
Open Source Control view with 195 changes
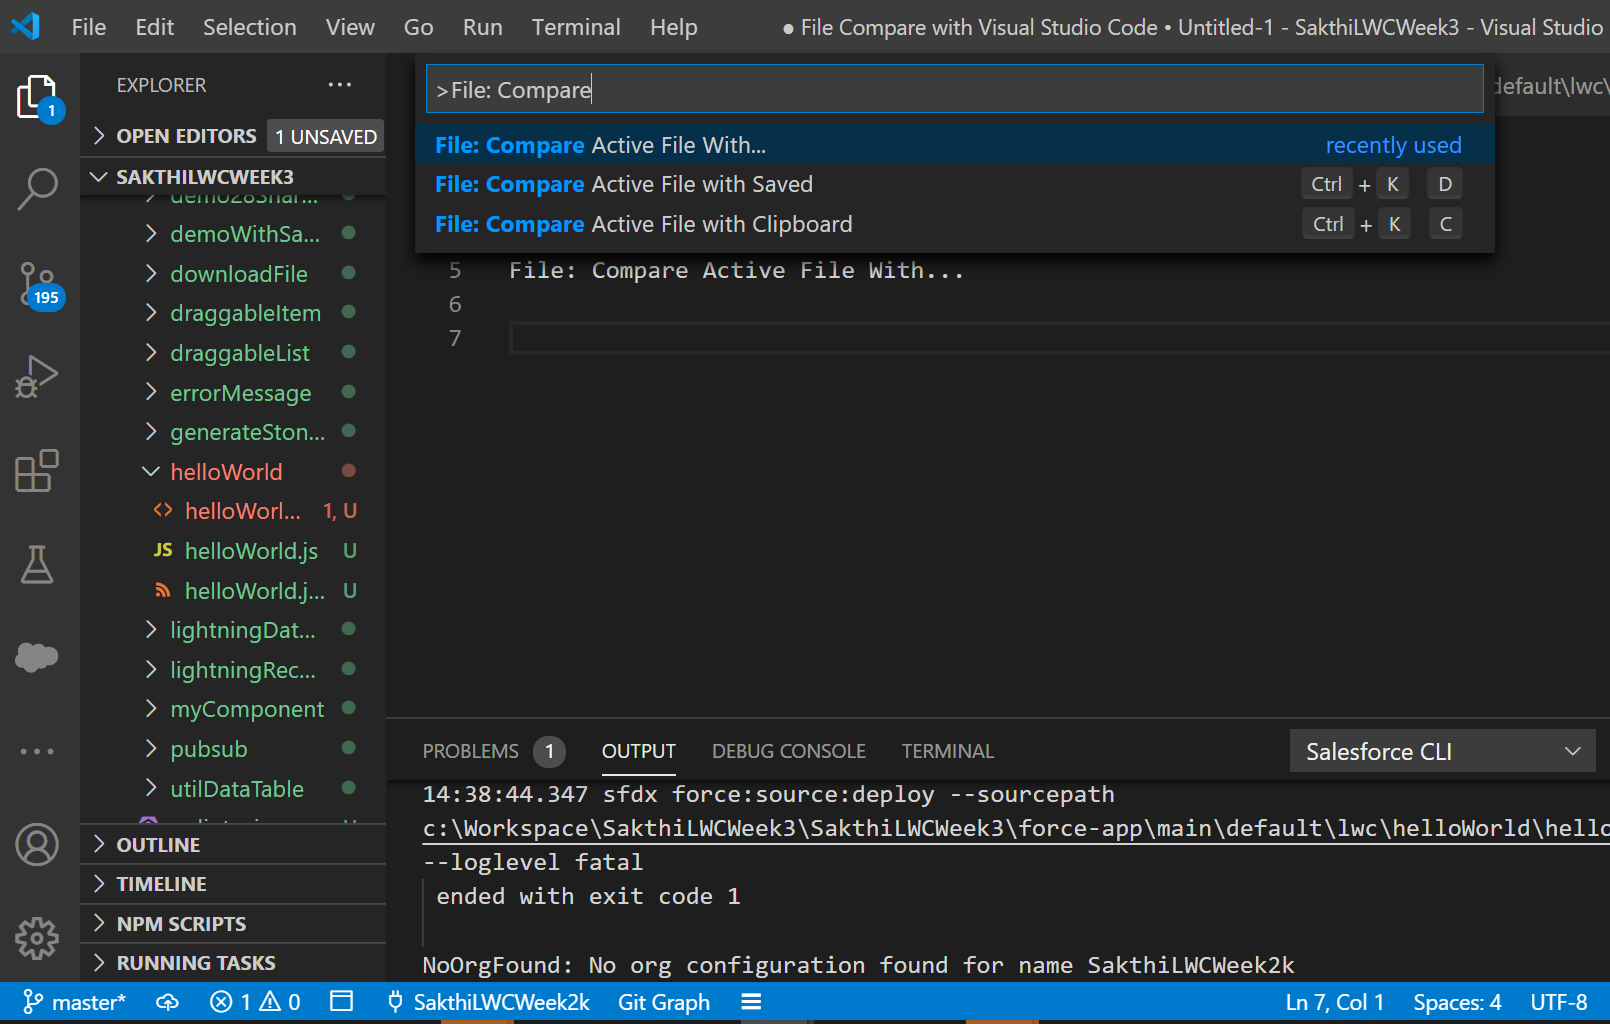point(37,284)
